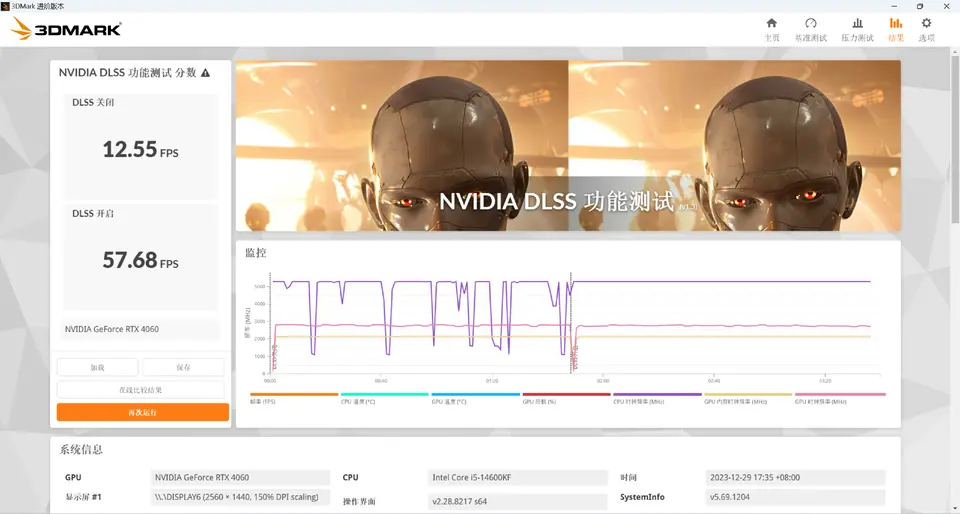Click the 3DMark app icon in the title bar

click(6, 6)
